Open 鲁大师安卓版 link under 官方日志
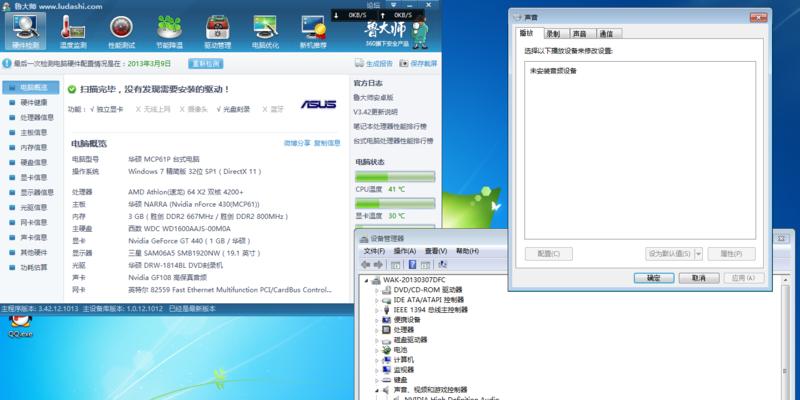This screenshot has width=800, height=400. click(373, 97)
